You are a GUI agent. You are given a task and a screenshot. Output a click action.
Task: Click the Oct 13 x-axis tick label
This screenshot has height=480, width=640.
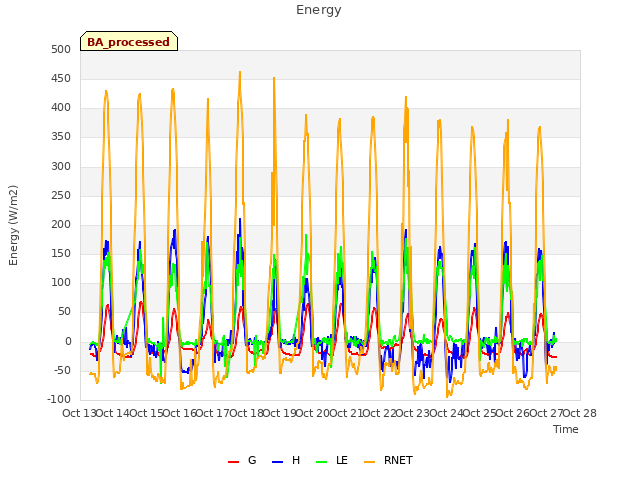tap(79, 413)
